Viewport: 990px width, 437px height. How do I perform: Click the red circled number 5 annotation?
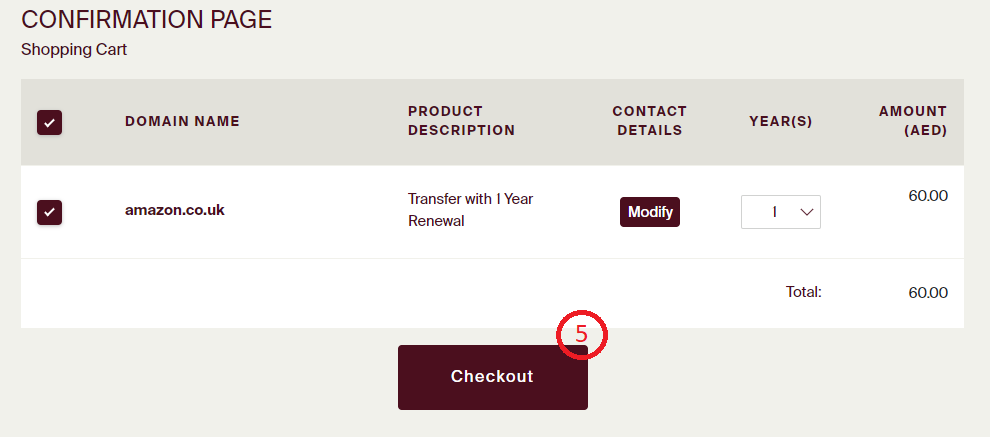click(x=583, y=336)
